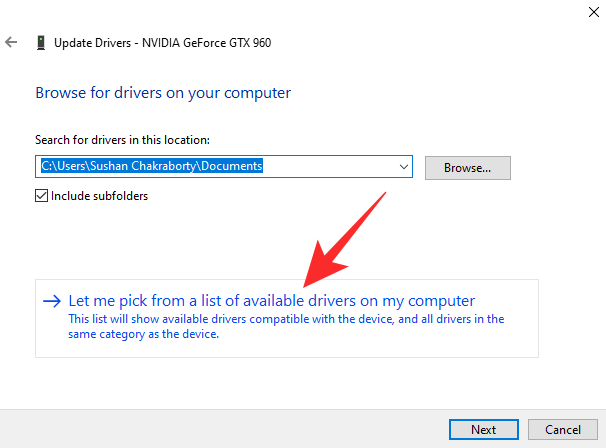Choose Let me pick from a list link
This screenshot has width=606, height=448.
pyautogui.click(x=271, y=300)
